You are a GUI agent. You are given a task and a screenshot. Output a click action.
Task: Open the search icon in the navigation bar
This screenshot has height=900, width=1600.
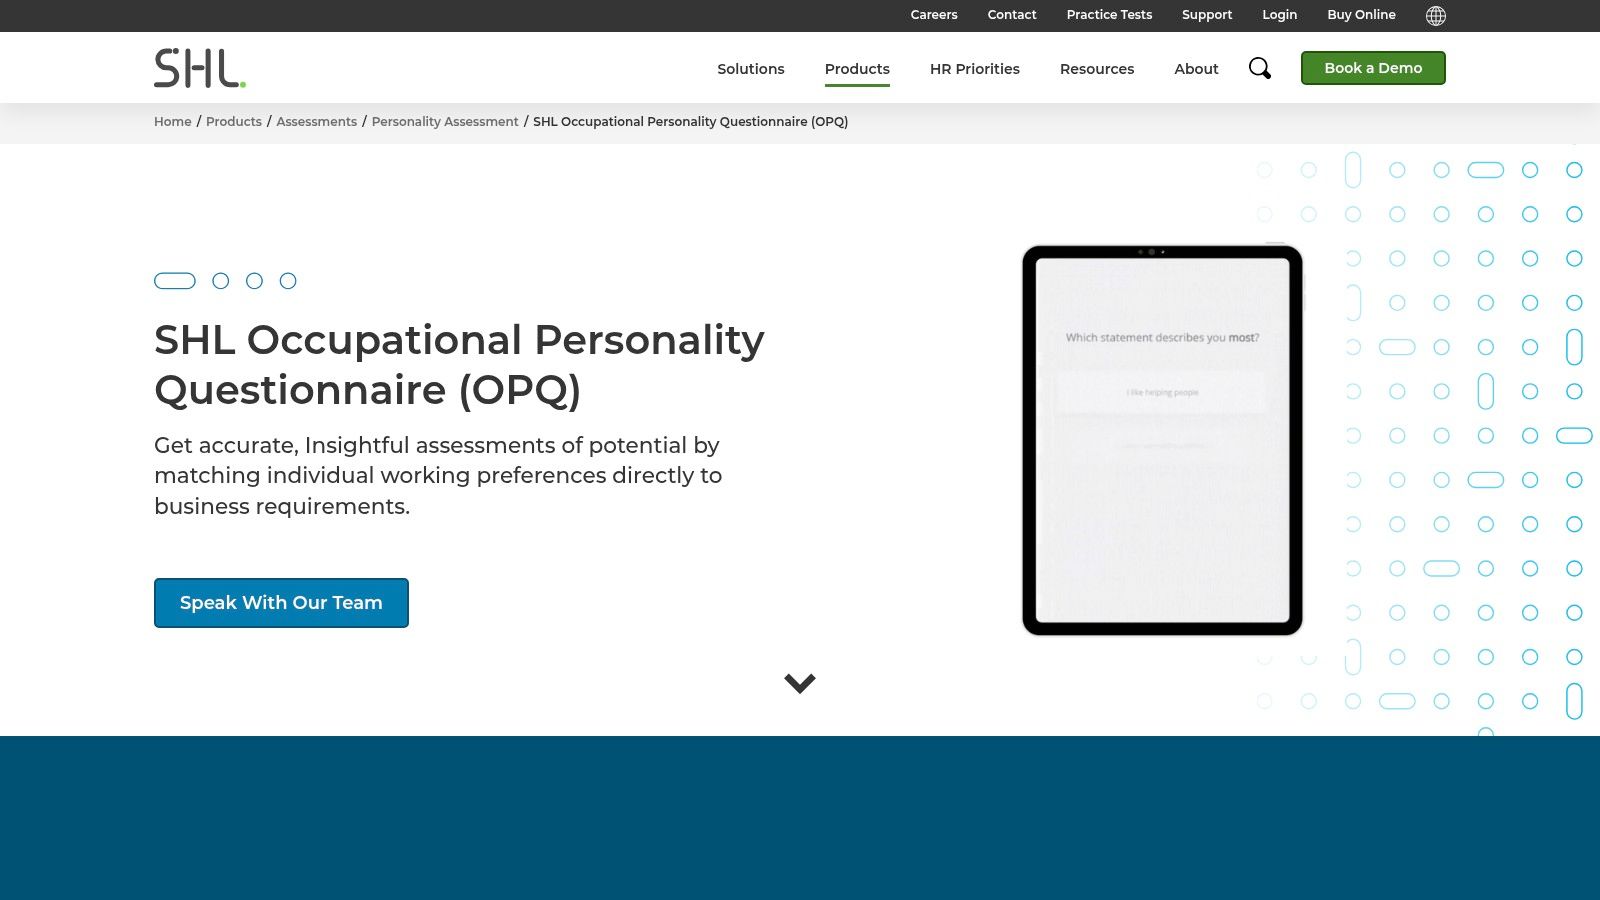click(x=1259, y=68)
